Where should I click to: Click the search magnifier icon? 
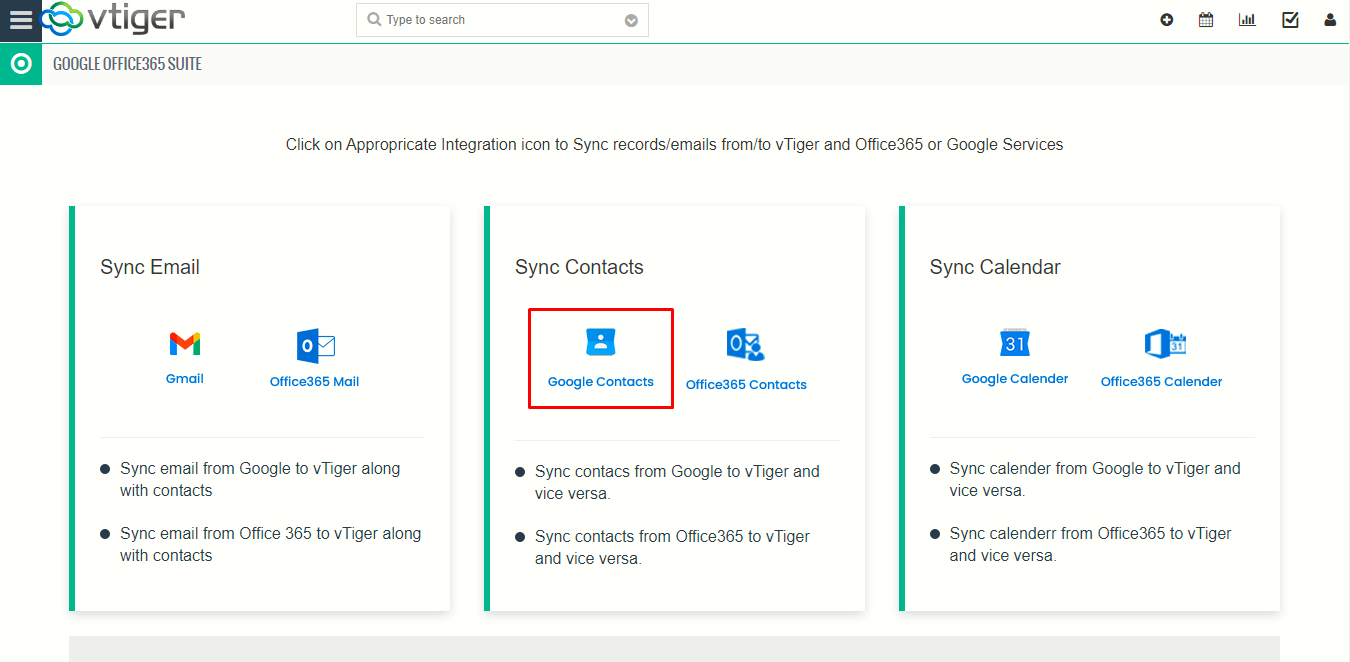tap(374, 20)
